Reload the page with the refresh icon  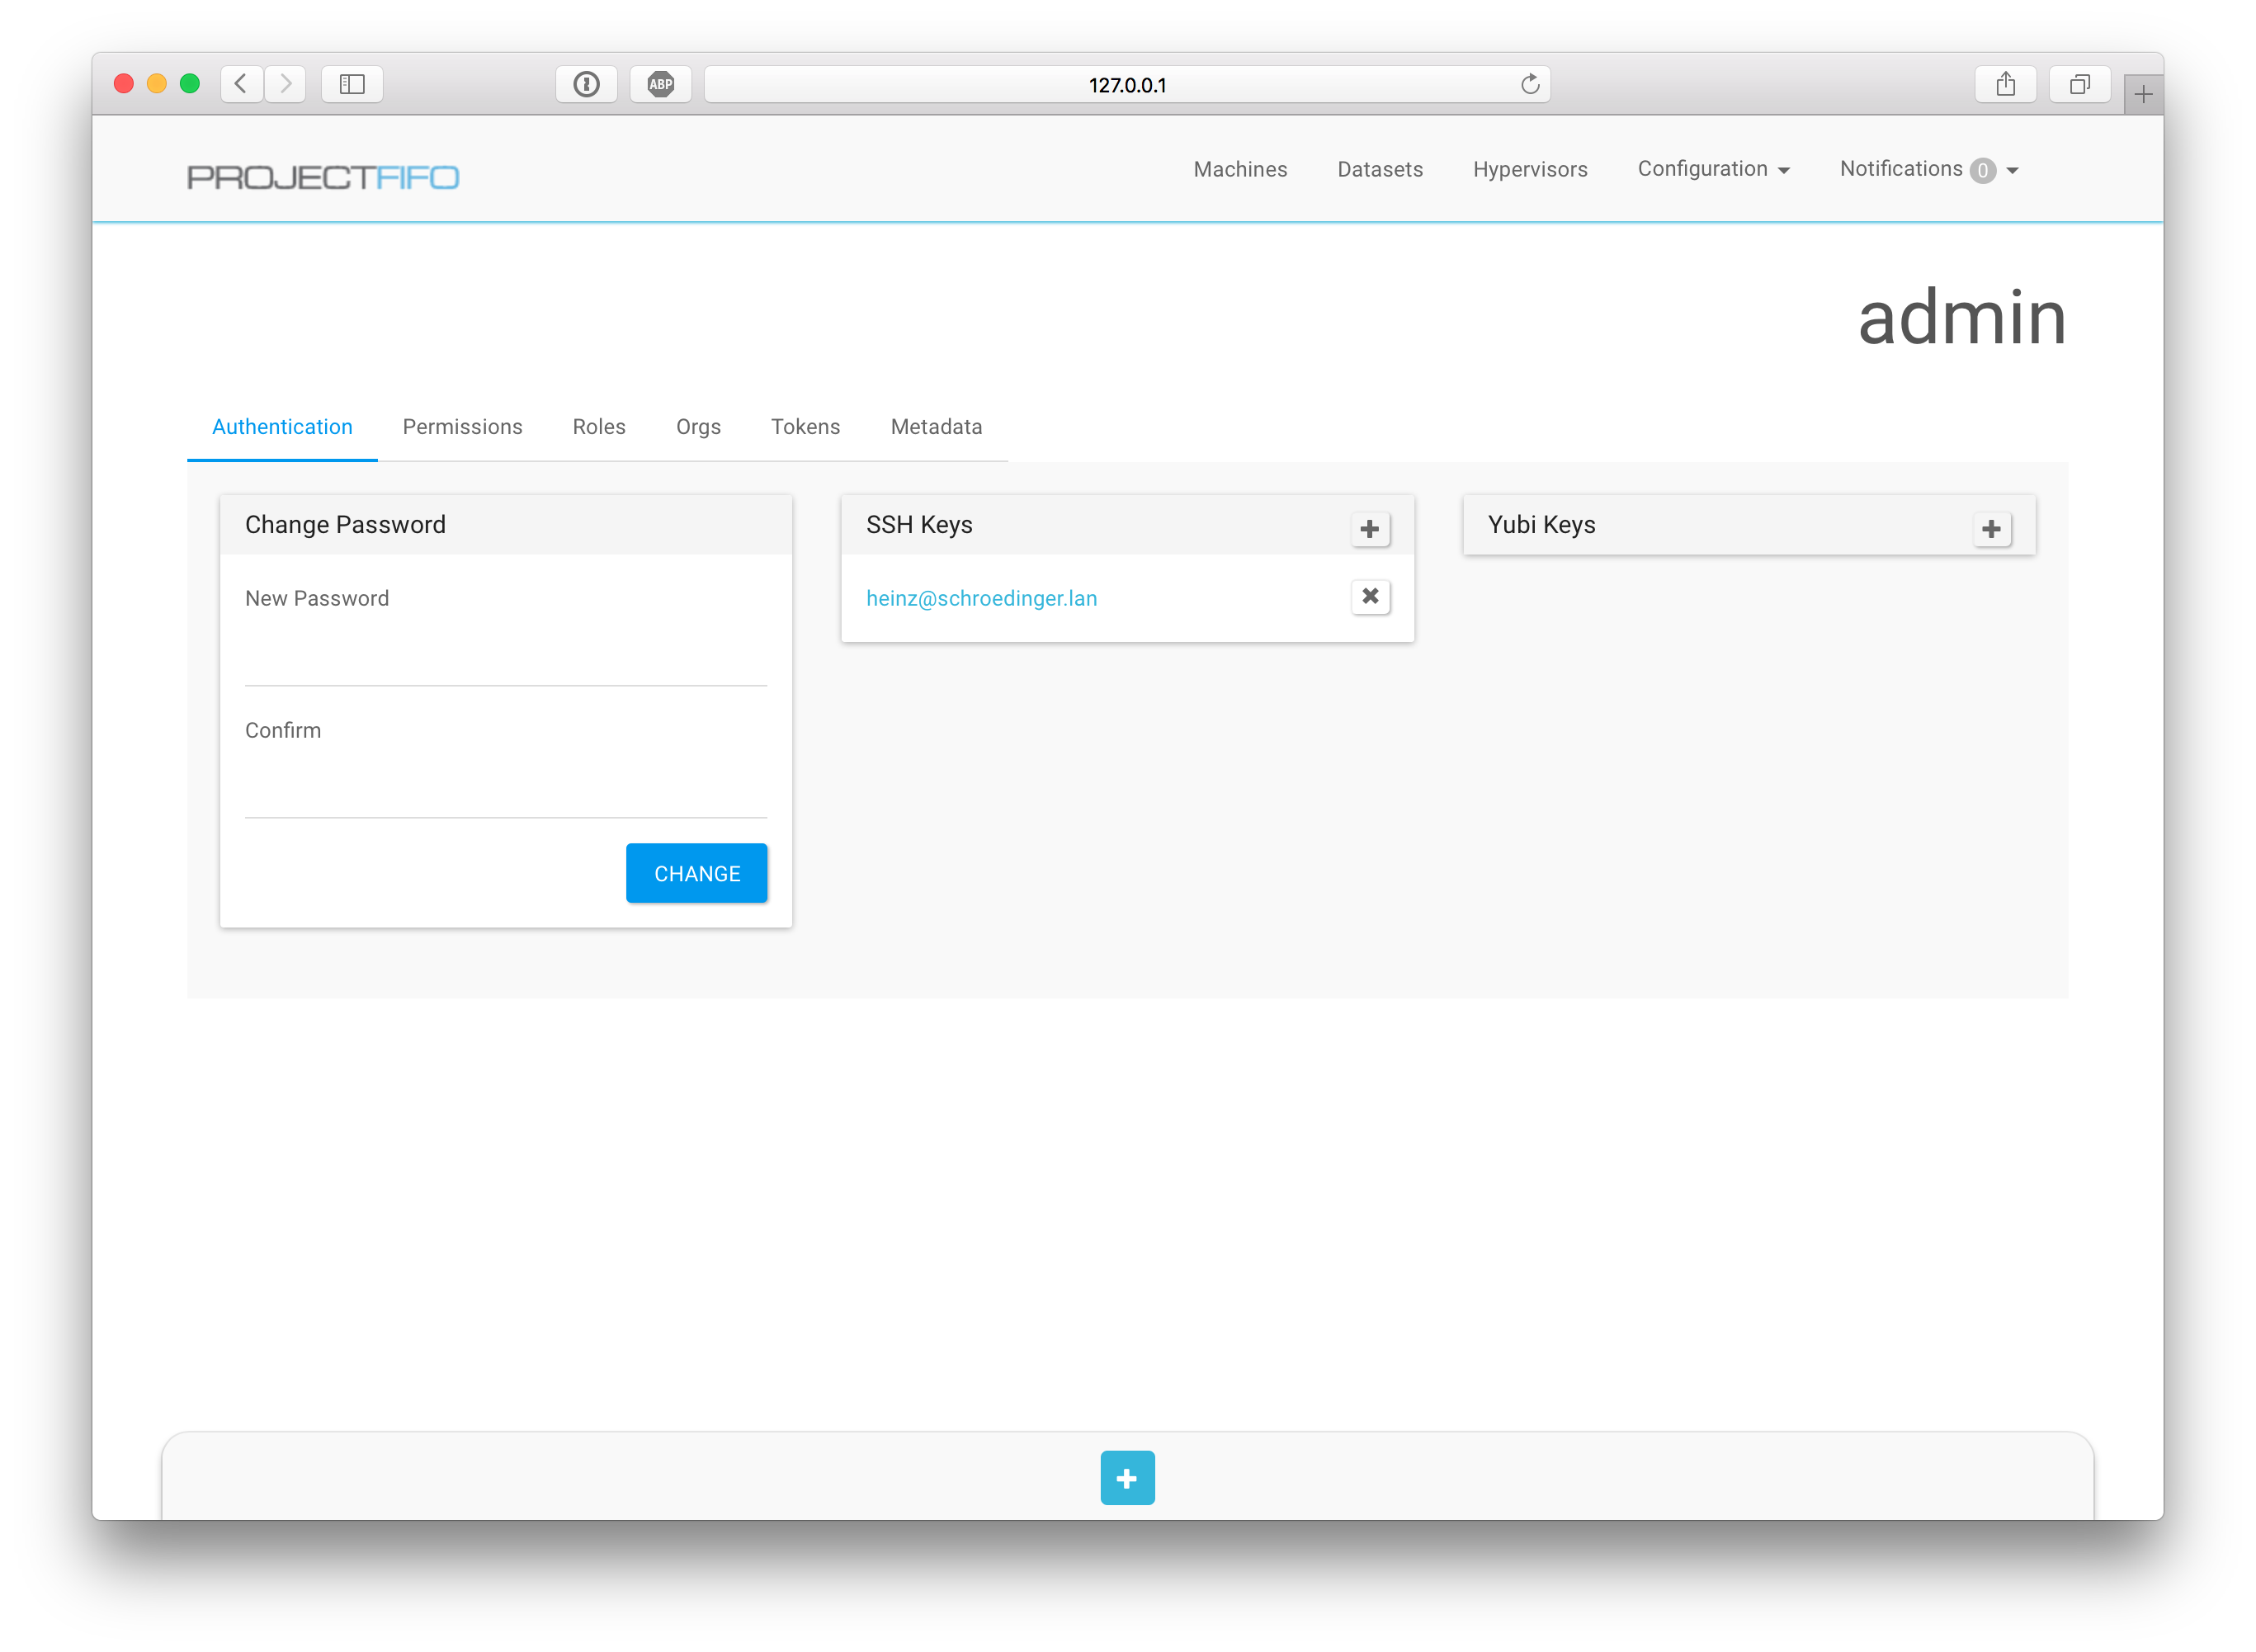pyautogui.click(x=1529, y=84)
